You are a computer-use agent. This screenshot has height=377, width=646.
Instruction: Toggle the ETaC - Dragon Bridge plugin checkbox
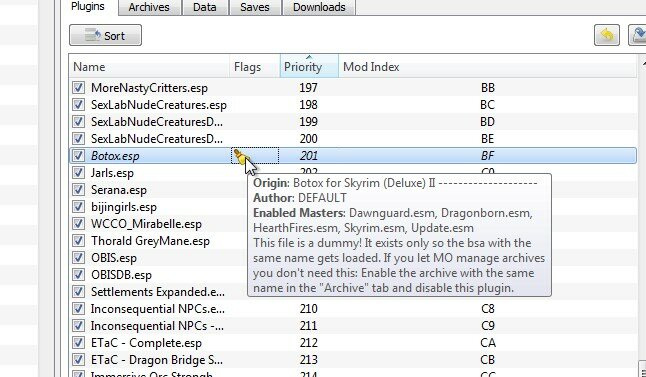[78, 360]
